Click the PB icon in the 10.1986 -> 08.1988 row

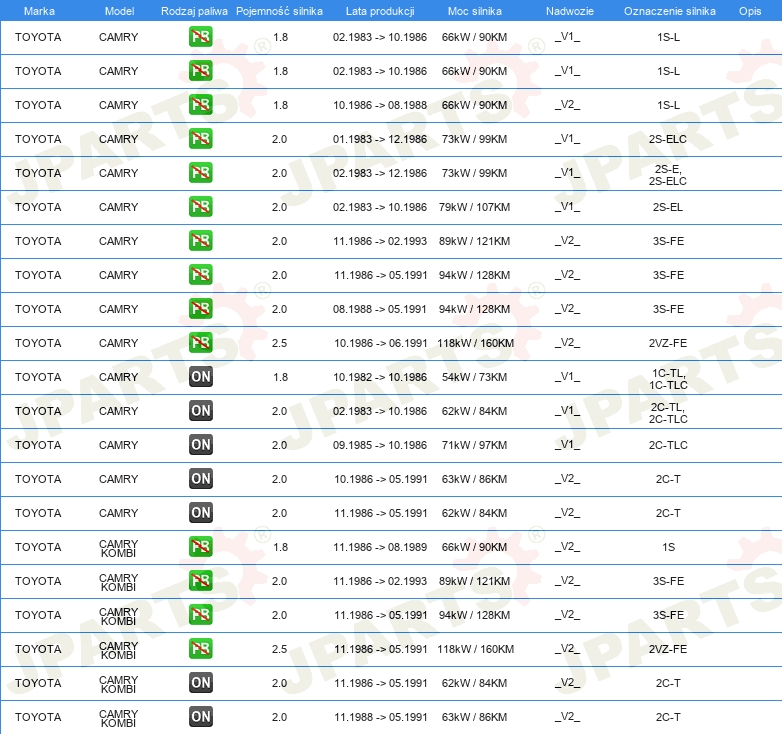click(201, 105)
